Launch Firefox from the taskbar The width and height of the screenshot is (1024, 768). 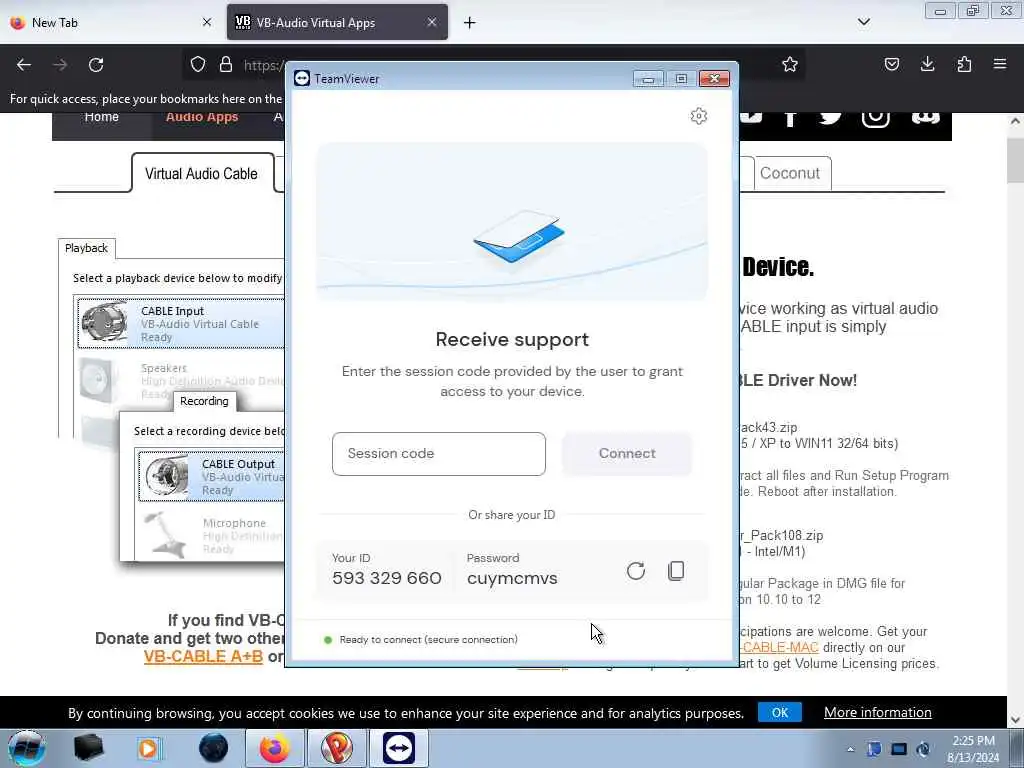tap(274, 748)
